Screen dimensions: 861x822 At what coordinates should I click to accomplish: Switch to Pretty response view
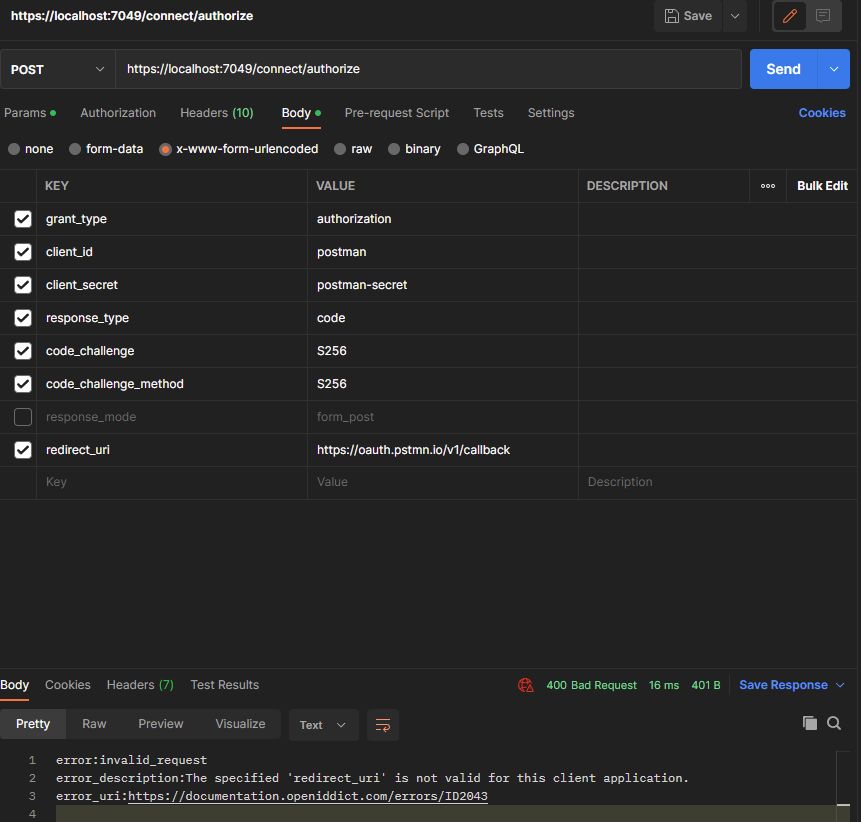[33, 724]
